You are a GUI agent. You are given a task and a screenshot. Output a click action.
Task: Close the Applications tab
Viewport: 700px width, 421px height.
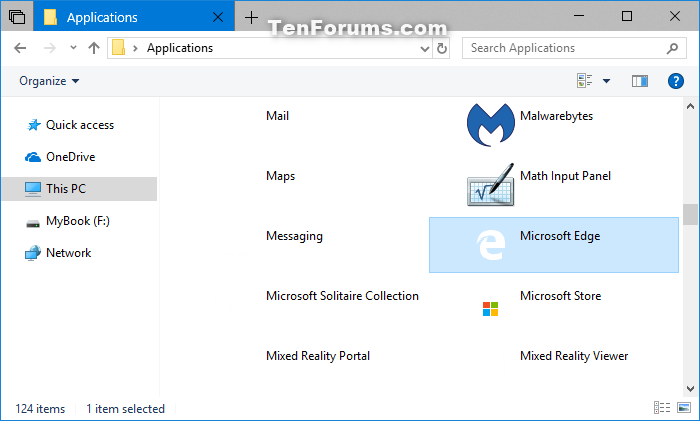click(x=218, y=17)
